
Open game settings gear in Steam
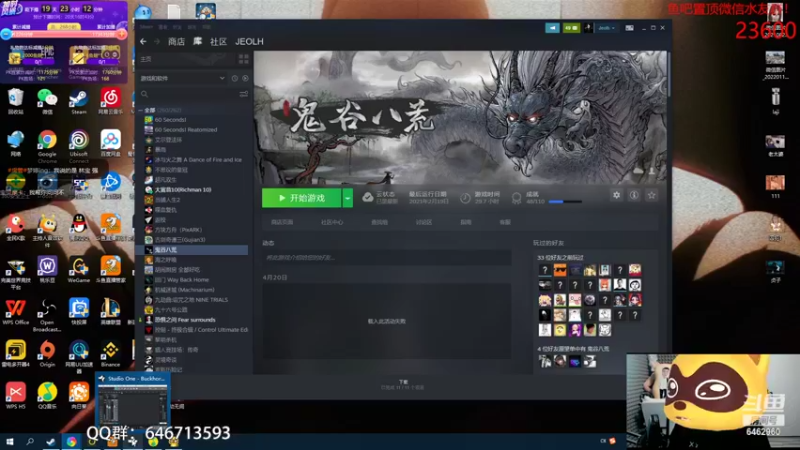[616, 195]
